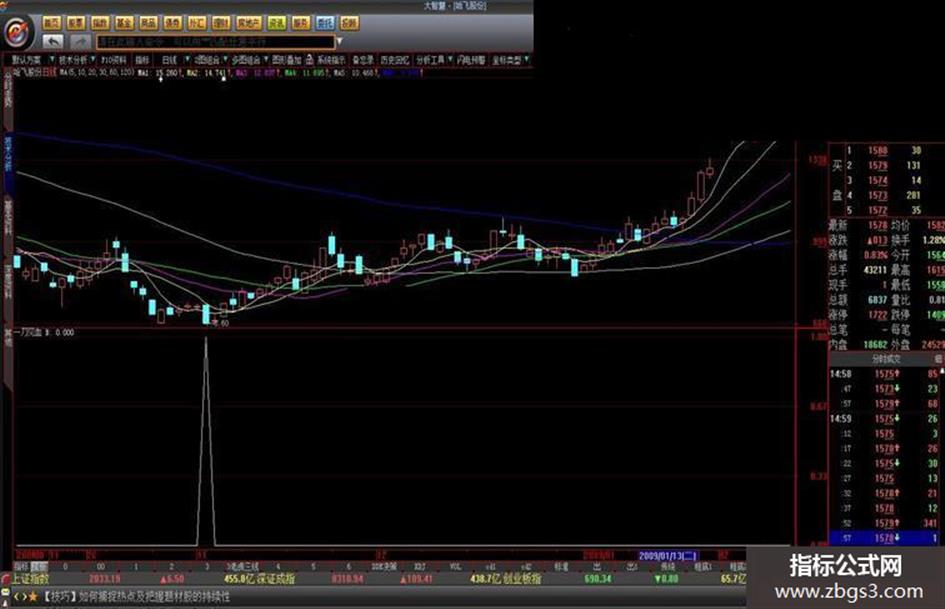Click buy level 4 volume 281
This screenshot has width=945, height=609.
coord(914,195)
